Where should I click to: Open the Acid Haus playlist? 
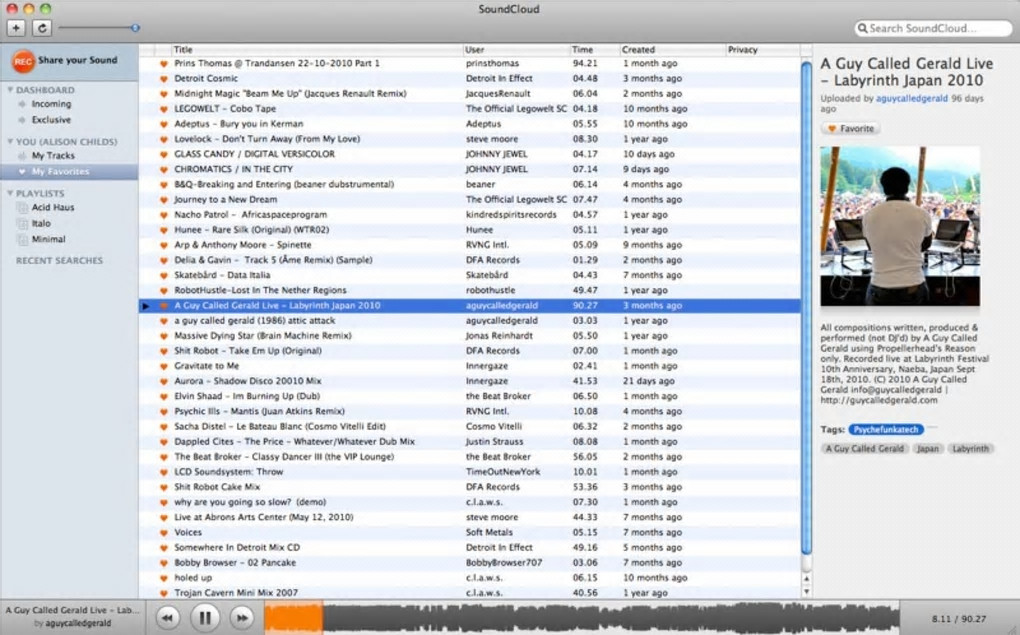click(x=53, y=208)
